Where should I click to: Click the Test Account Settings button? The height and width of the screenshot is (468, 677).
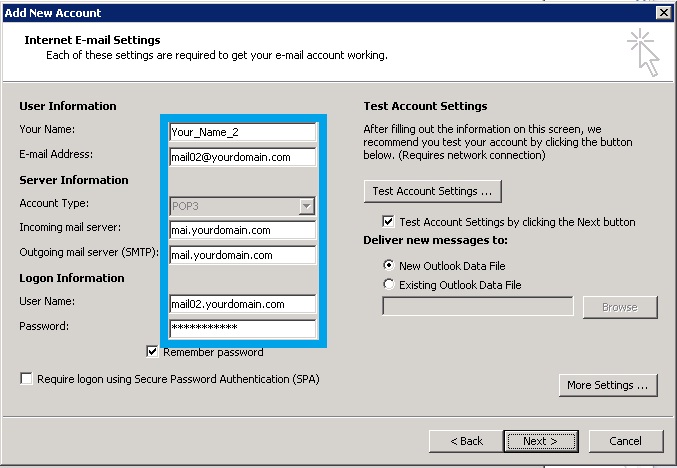[x=433, y=191]
